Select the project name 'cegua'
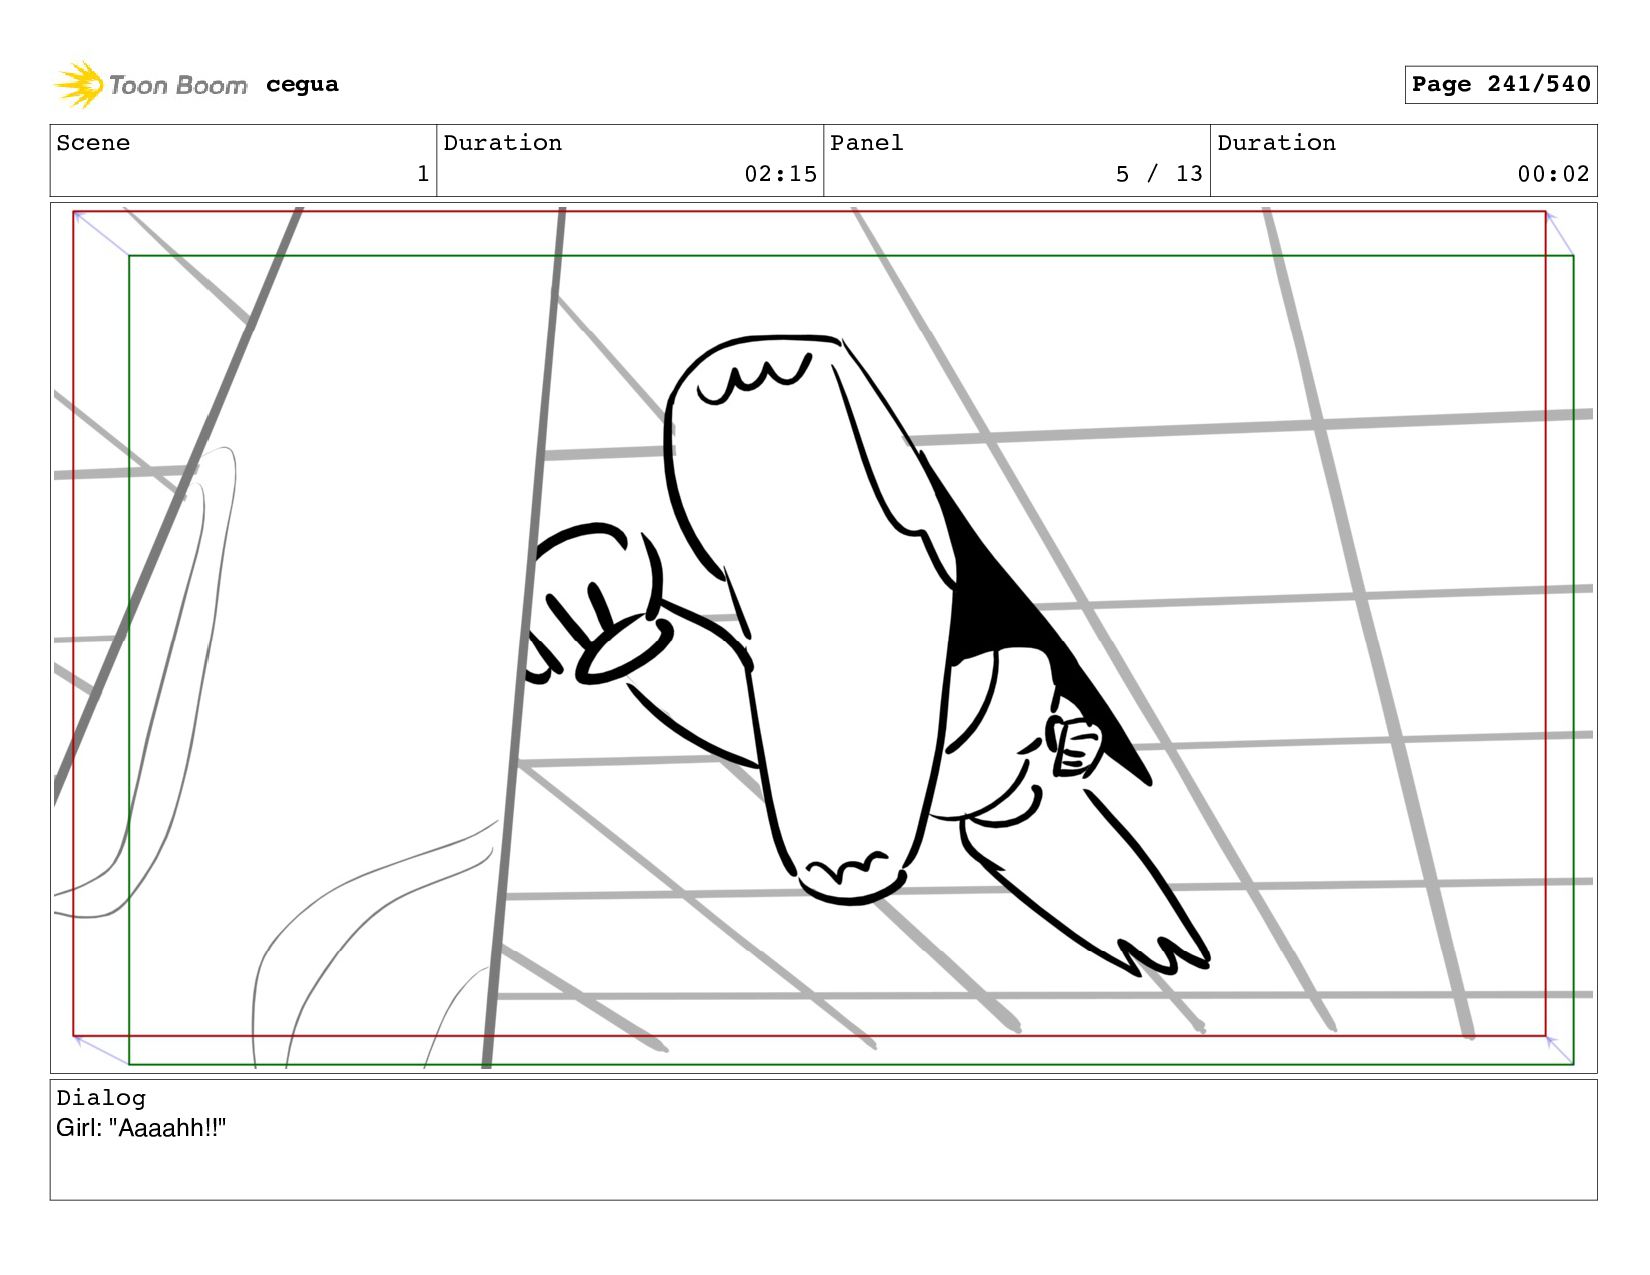 coord(302,85)
